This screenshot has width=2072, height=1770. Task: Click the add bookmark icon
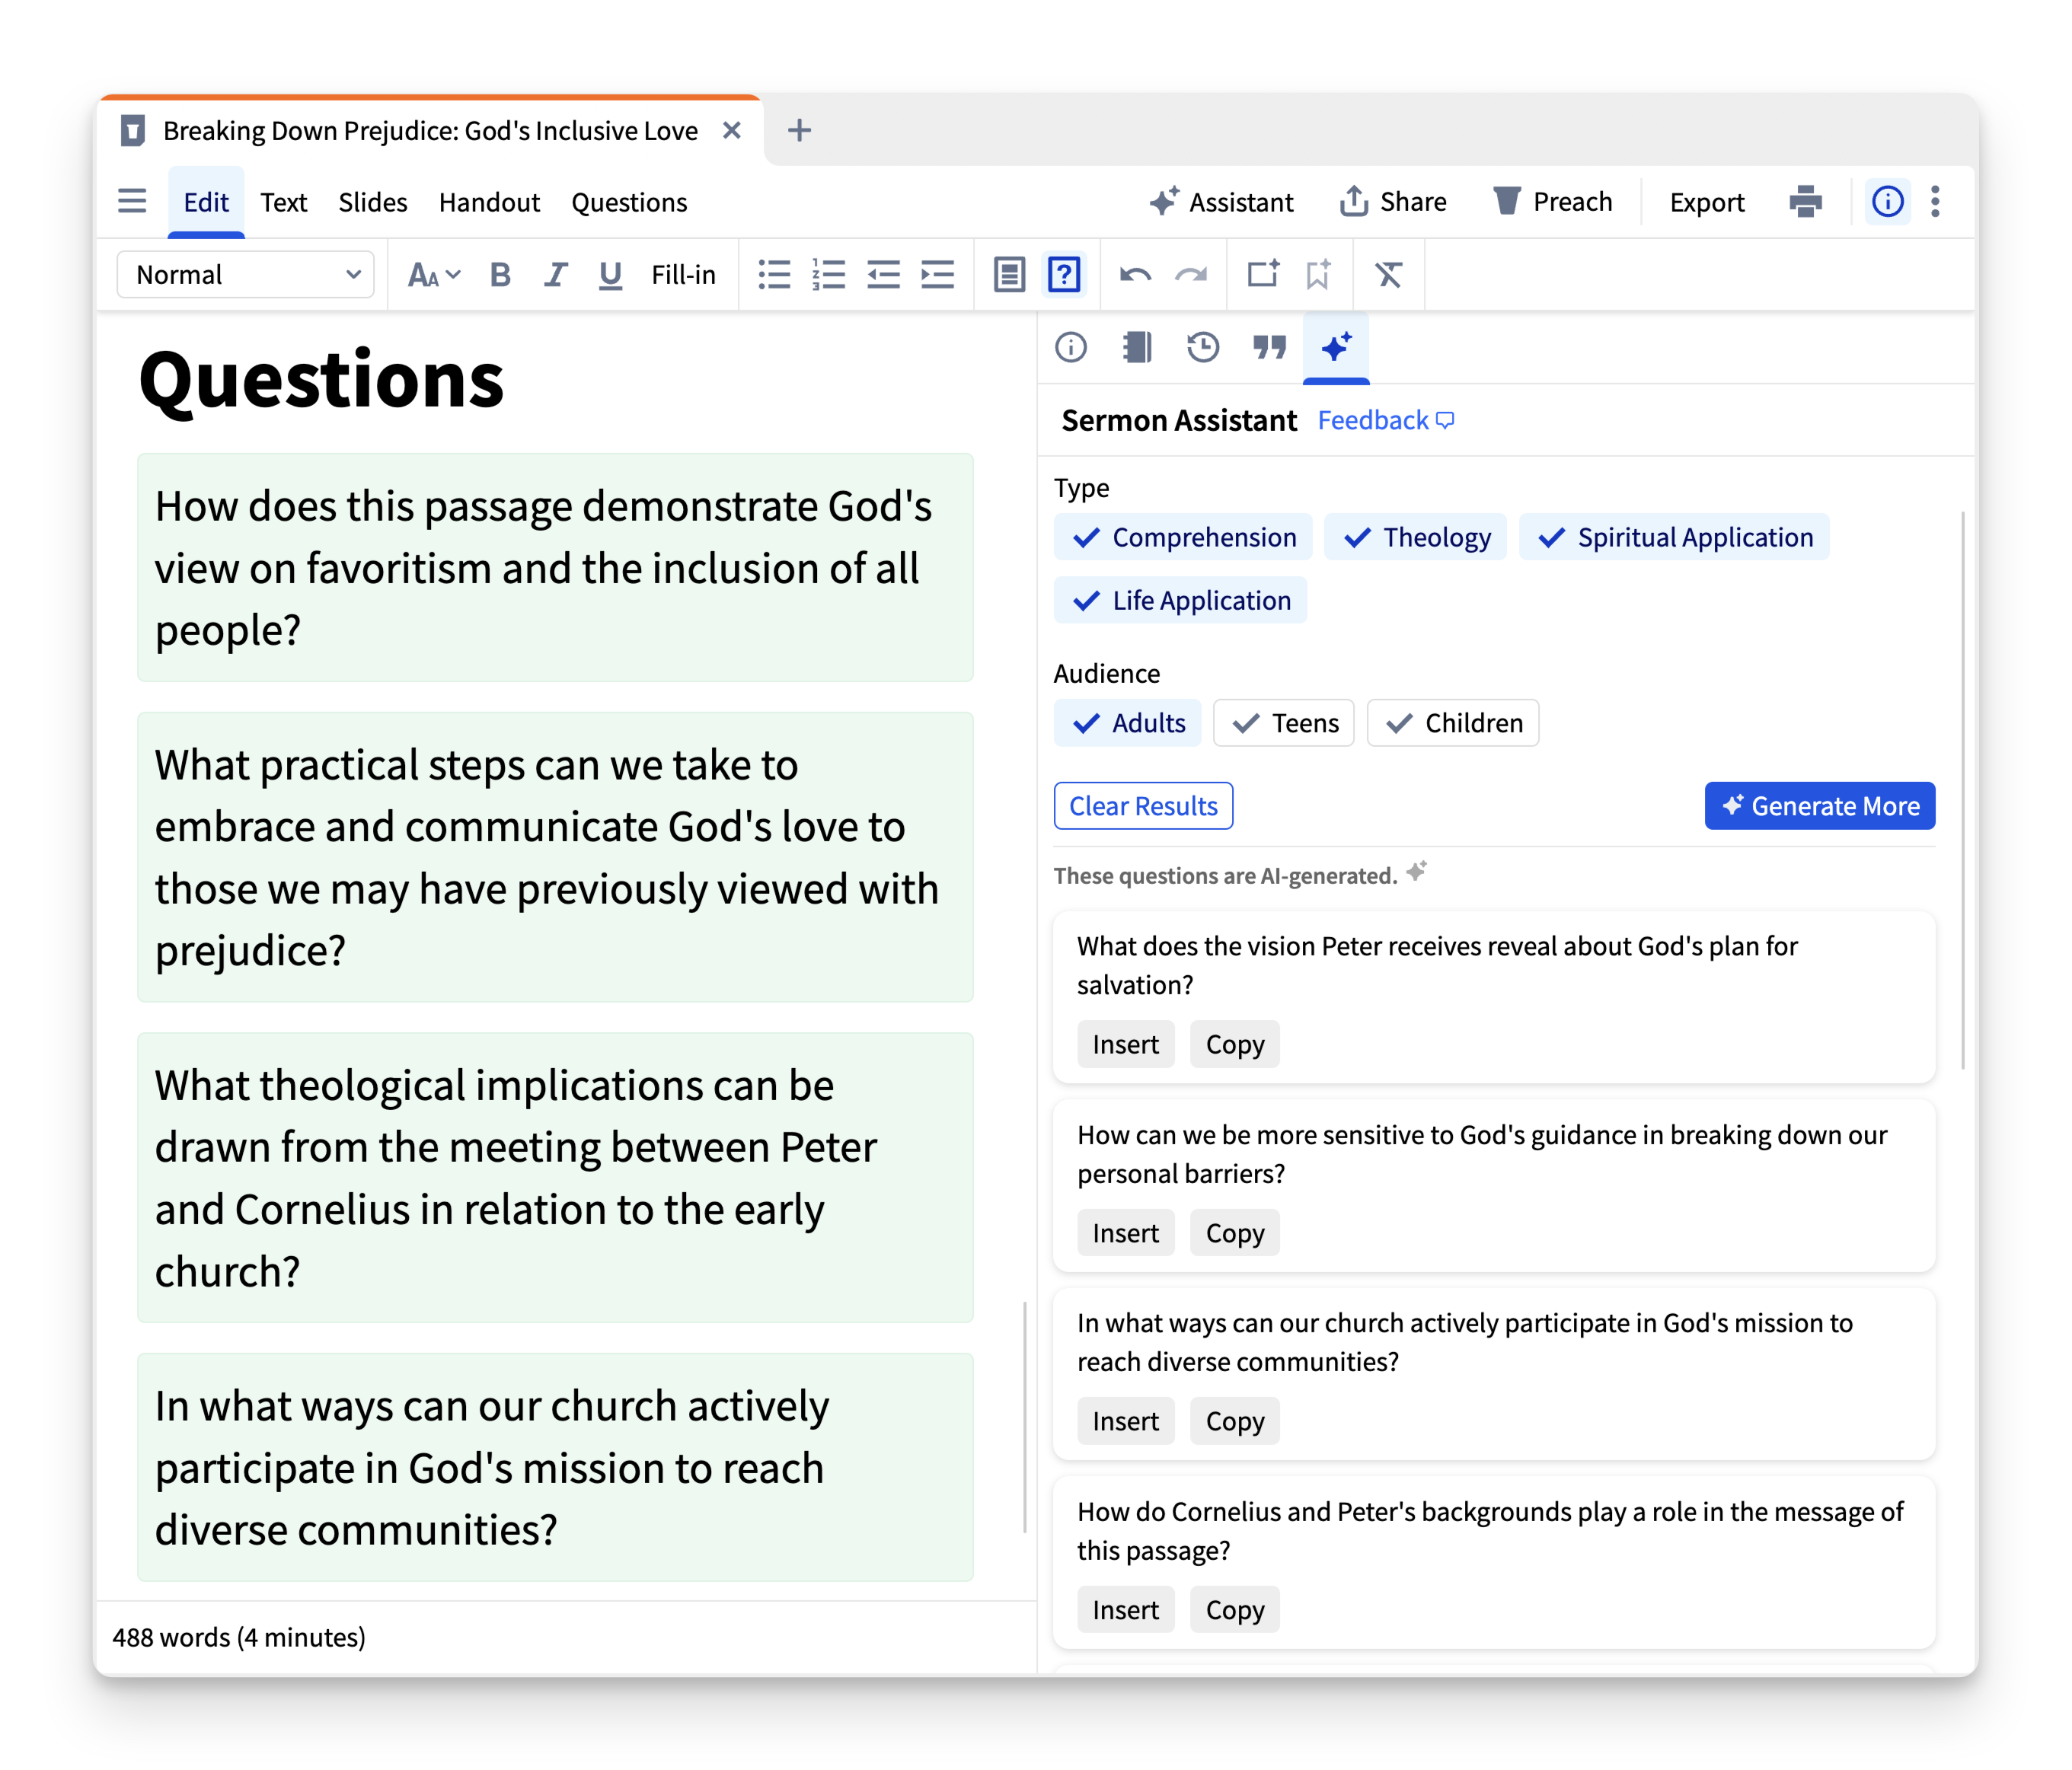(1318, 274)
